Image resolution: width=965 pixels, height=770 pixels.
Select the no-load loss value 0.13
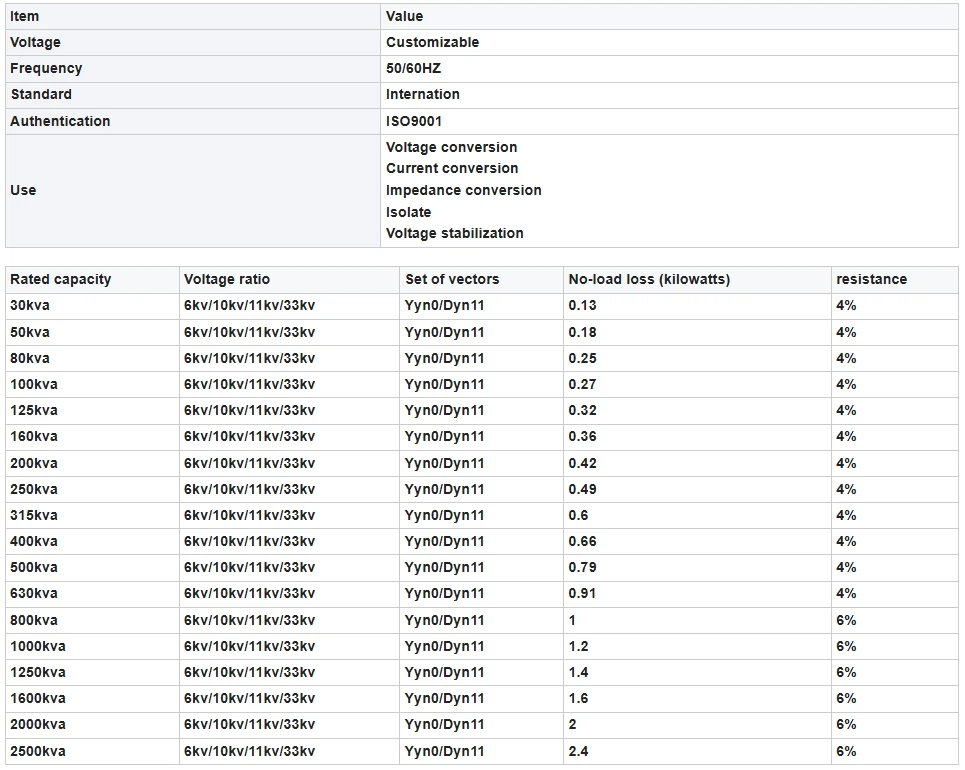point(582,306)
